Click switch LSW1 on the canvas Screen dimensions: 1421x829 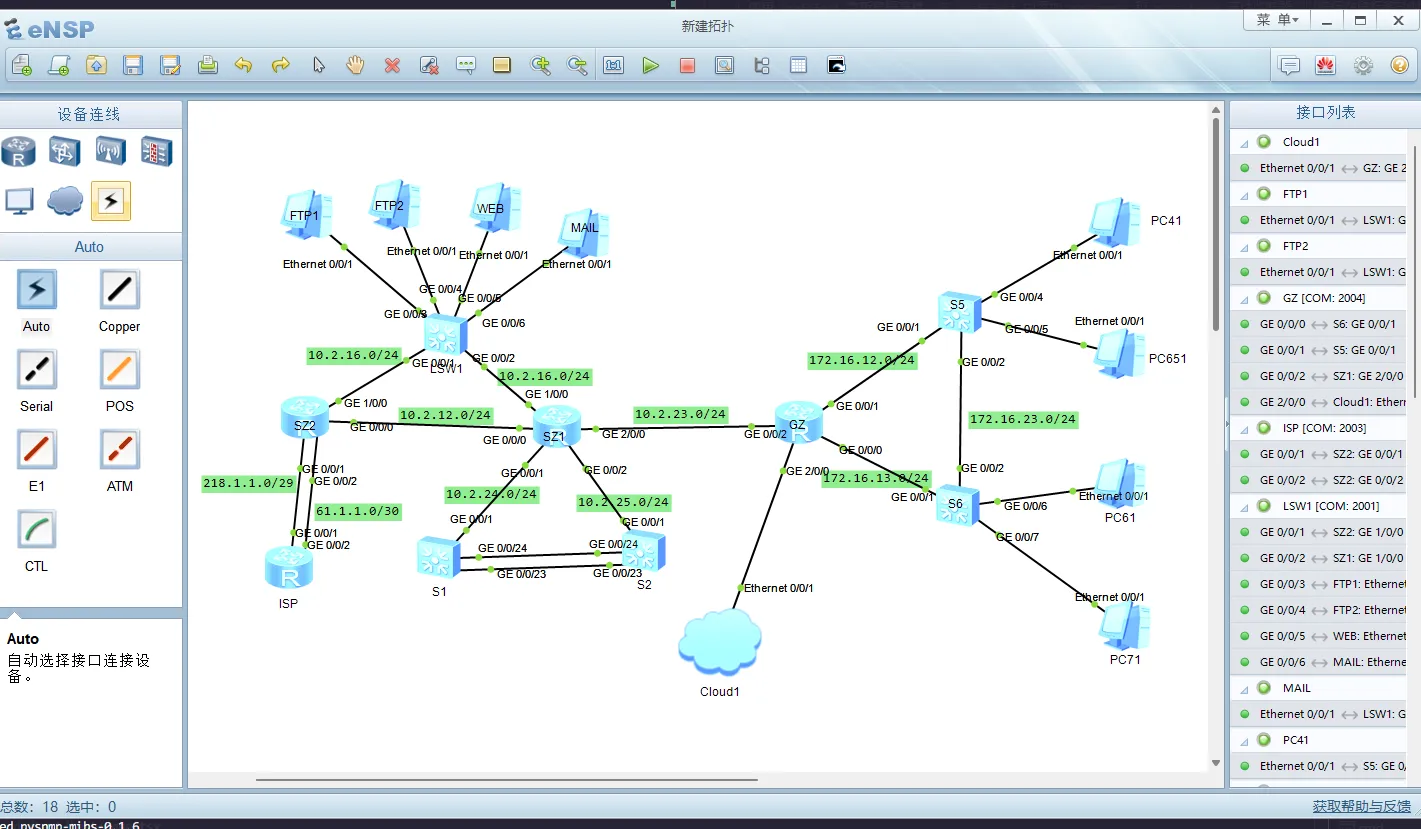tap(445, 335)
